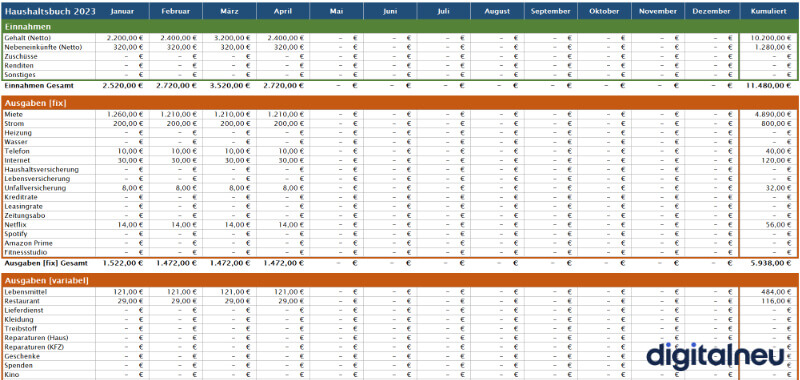Click the Lebensversicherung row label

click(37, 179)
